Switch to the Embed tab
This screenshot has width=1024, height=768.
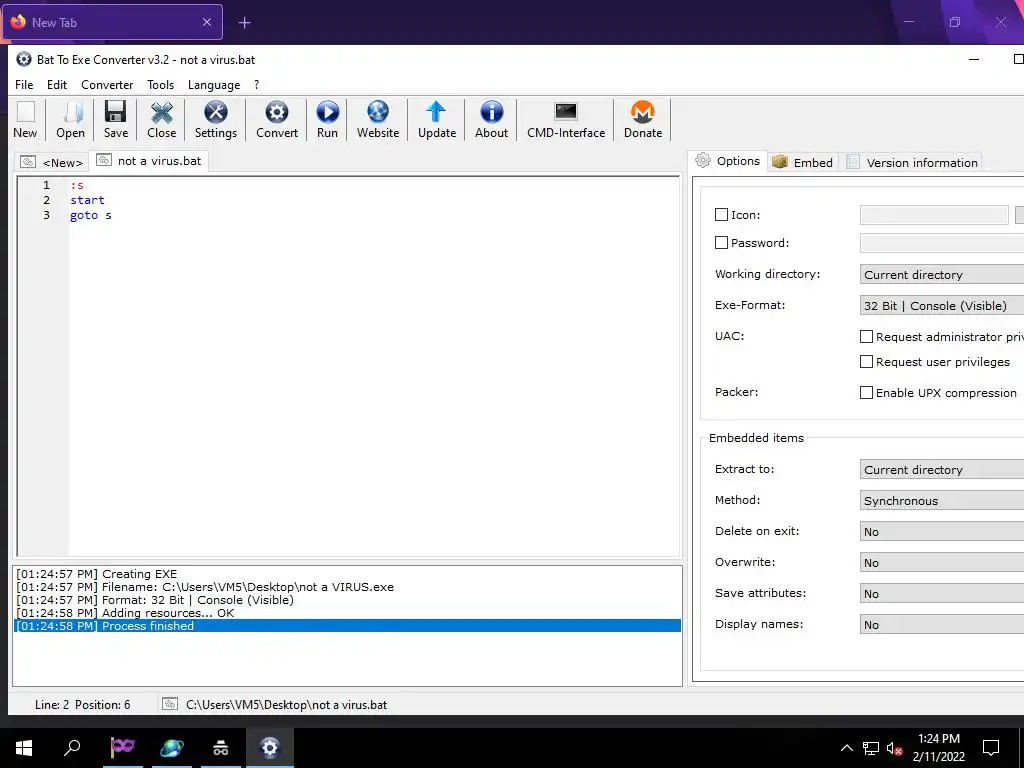tap(803, 162)
